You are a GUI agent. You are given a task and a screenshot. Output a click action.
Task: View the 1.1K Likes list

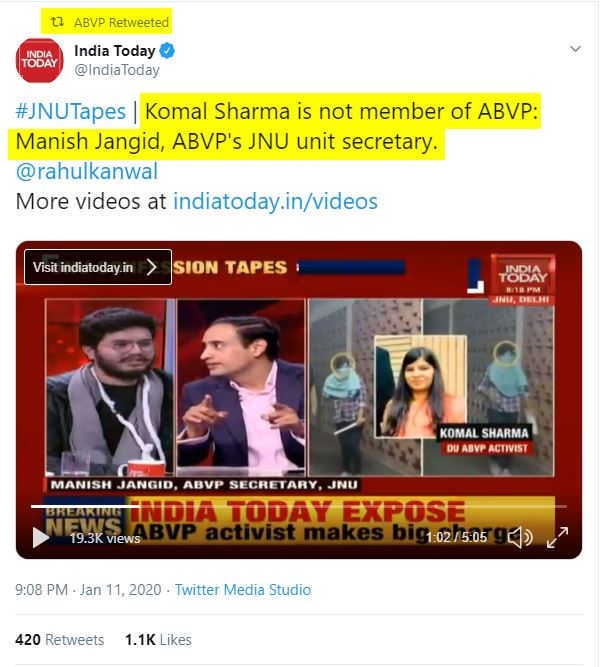(158, 640)
